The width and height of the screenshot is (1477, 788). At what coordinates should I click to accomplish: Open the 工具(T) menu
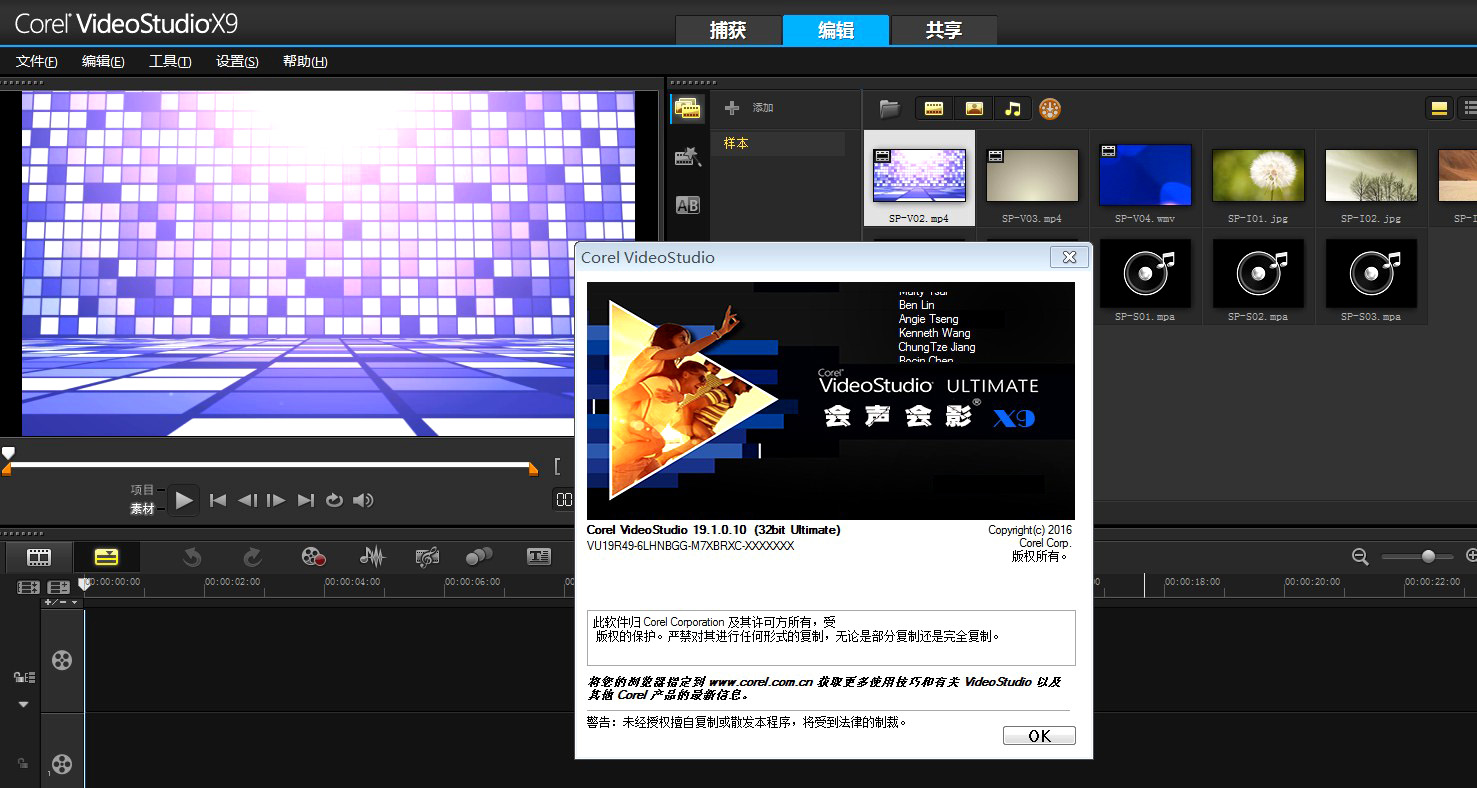pos(170,62)
